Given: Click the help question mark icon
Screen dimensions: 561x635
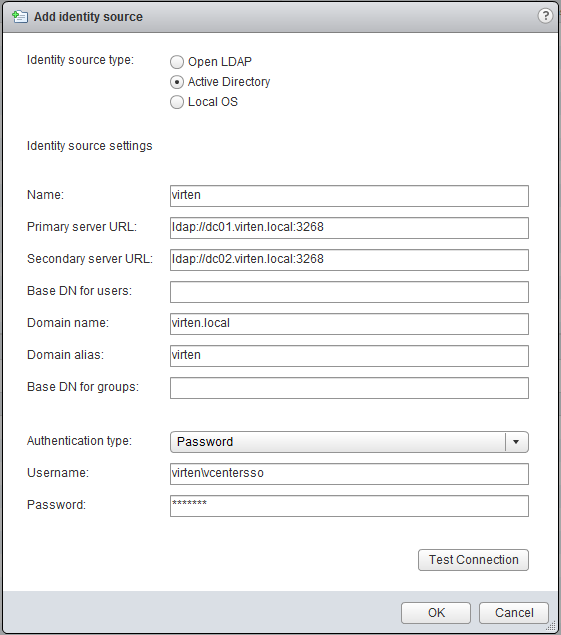Looking at the screenshot, I should 545,16.
